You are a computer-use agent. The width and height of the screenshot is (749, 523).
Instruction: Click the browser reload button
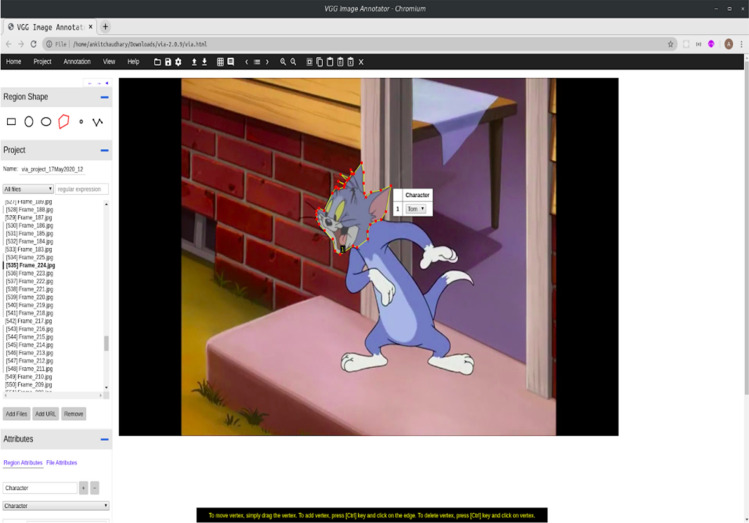point(33,44)
